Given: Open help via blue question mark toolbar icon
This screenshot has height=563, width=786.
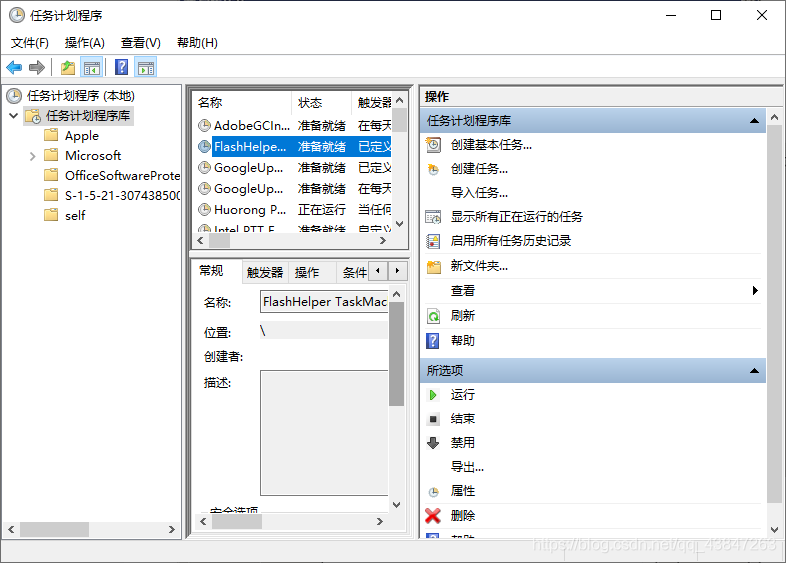Looking at the screenshot, I should tap(121, 67).
